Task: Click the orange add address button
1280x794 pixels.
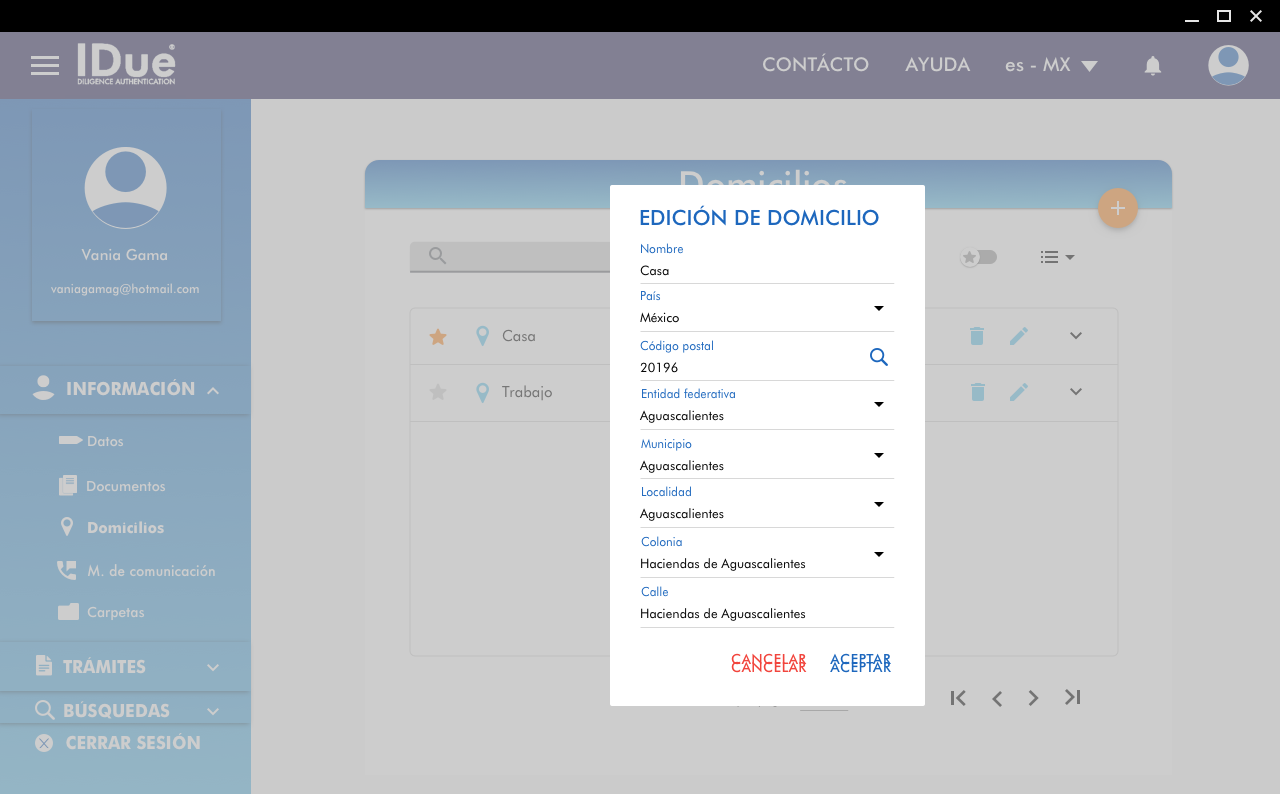Action: pyautogui.click(x=1118, y=208)
